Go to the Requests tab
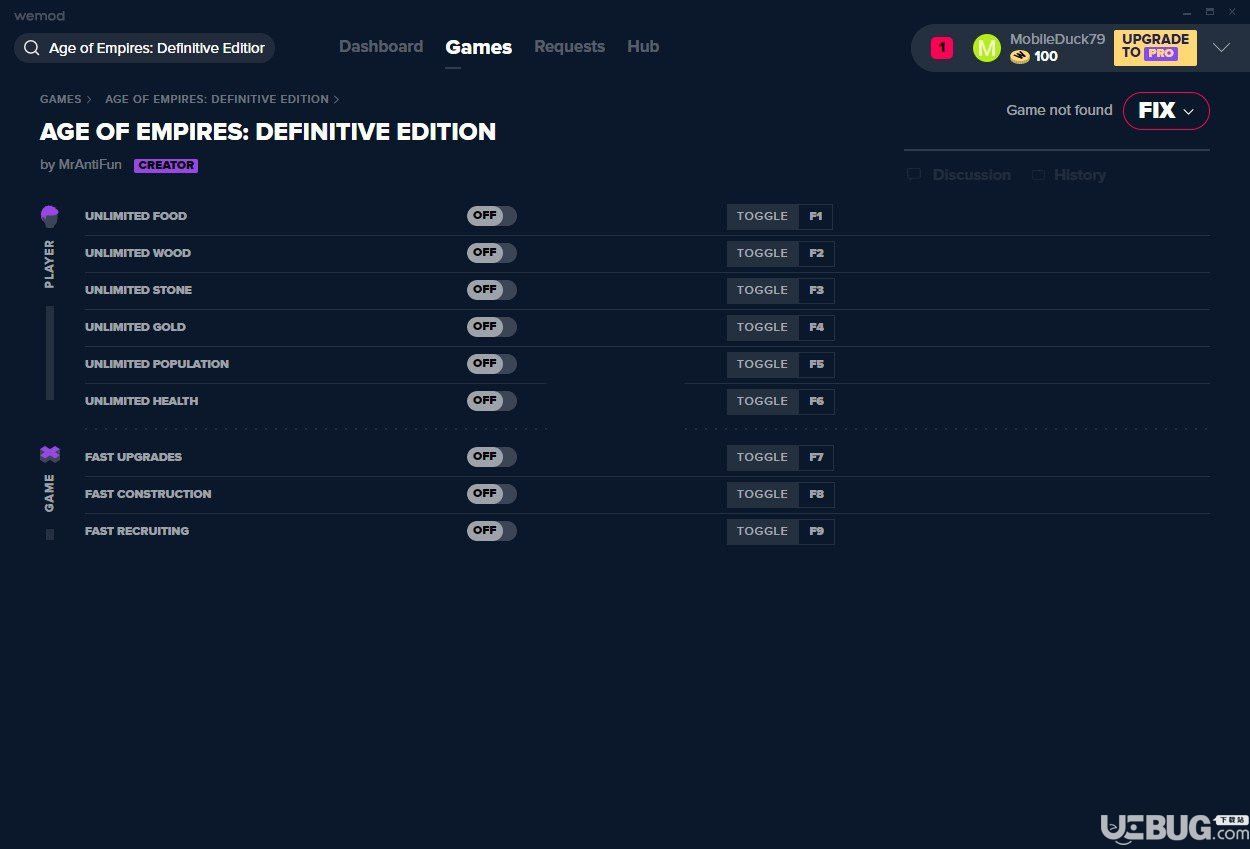 click(569, 47)
